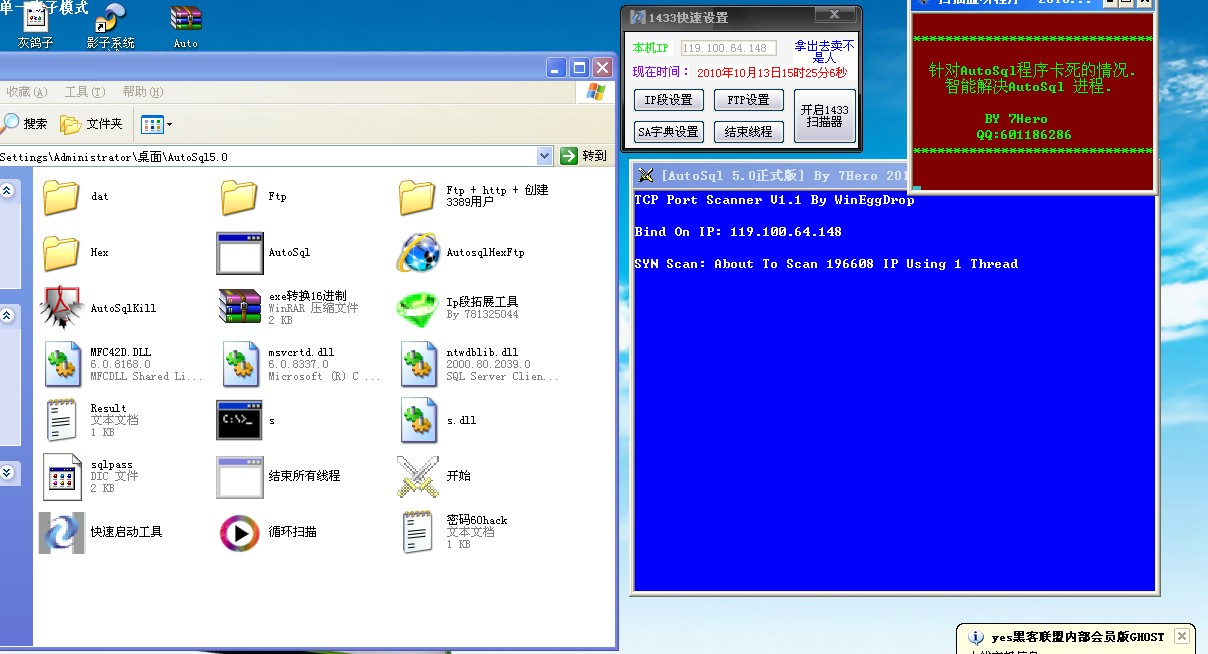The width and height of the screenshot is (1208, 654).
Task: Open the AutoSqlKill program icon
Action: 62,309
